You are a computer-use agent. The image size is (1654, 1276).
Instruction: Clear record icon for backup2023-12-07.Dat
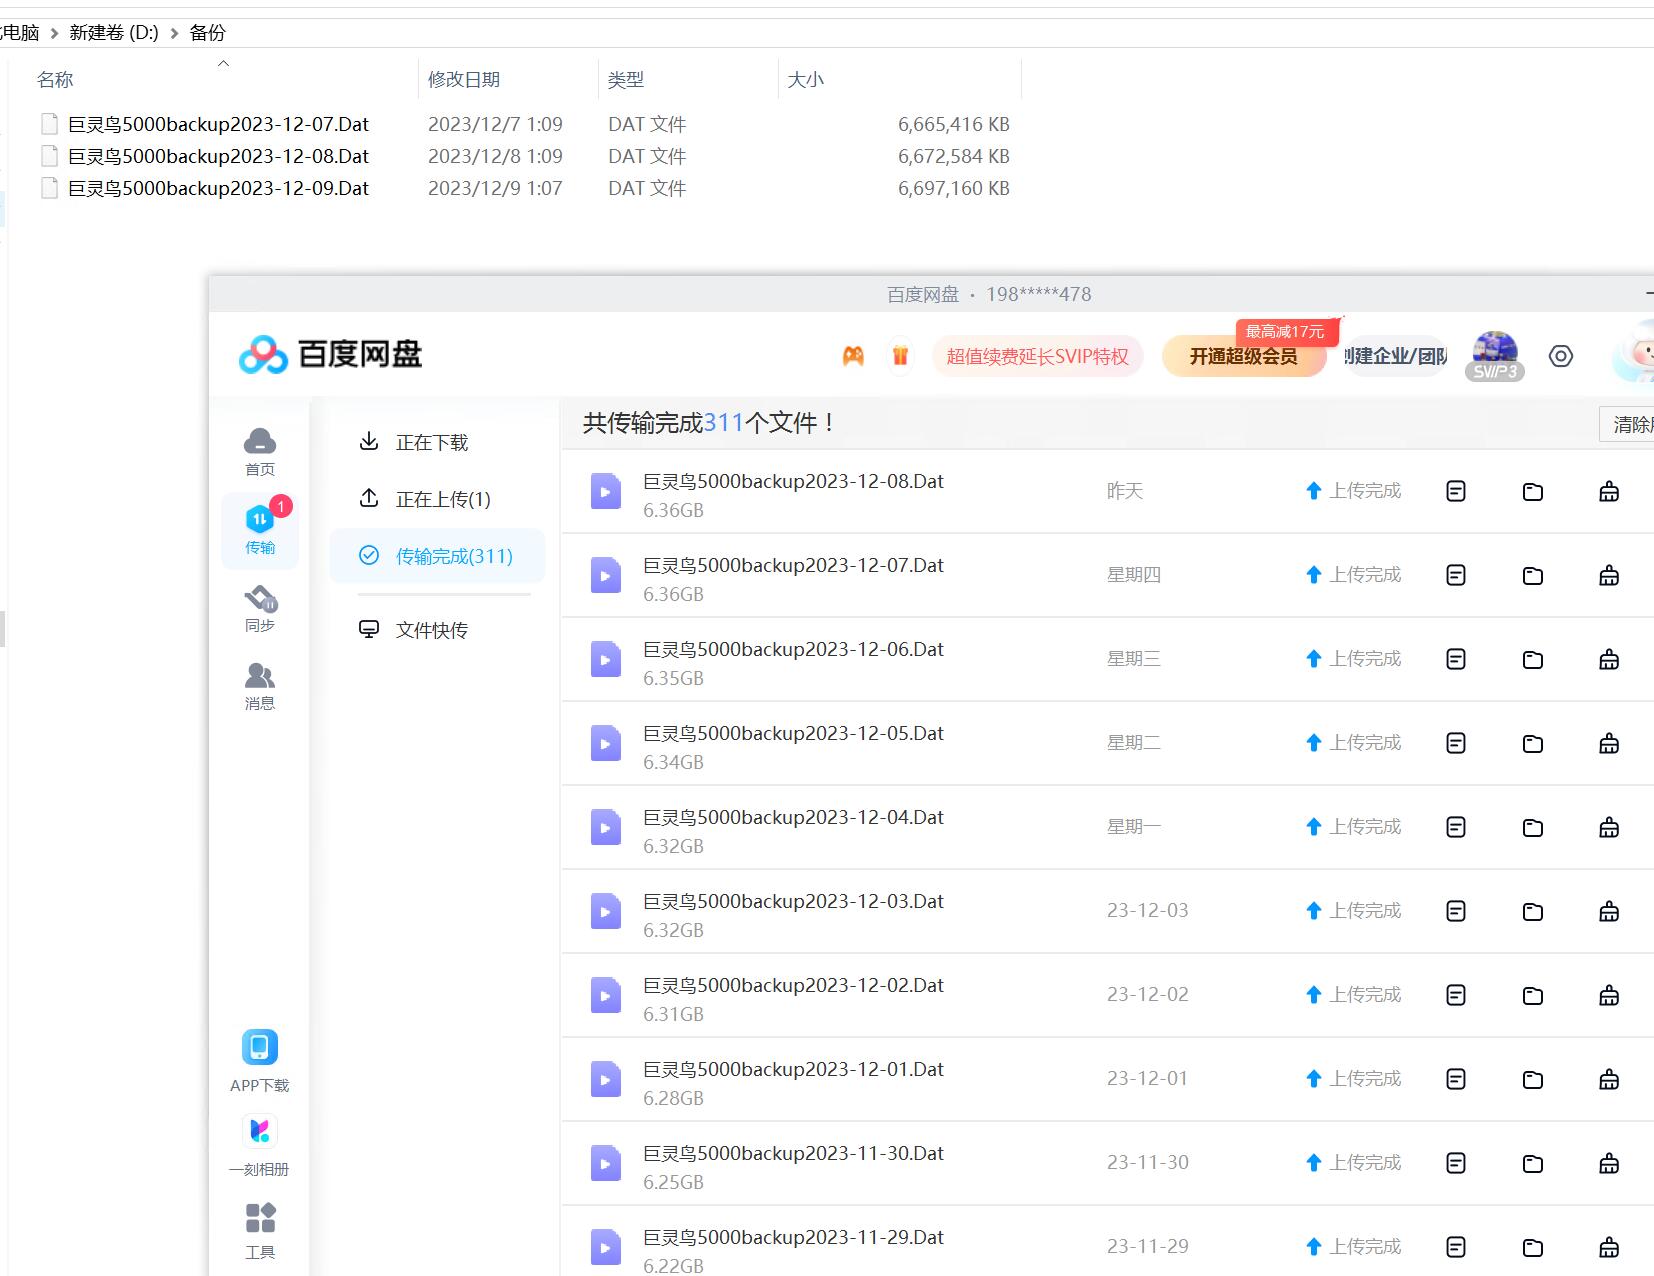(1608, 575)
